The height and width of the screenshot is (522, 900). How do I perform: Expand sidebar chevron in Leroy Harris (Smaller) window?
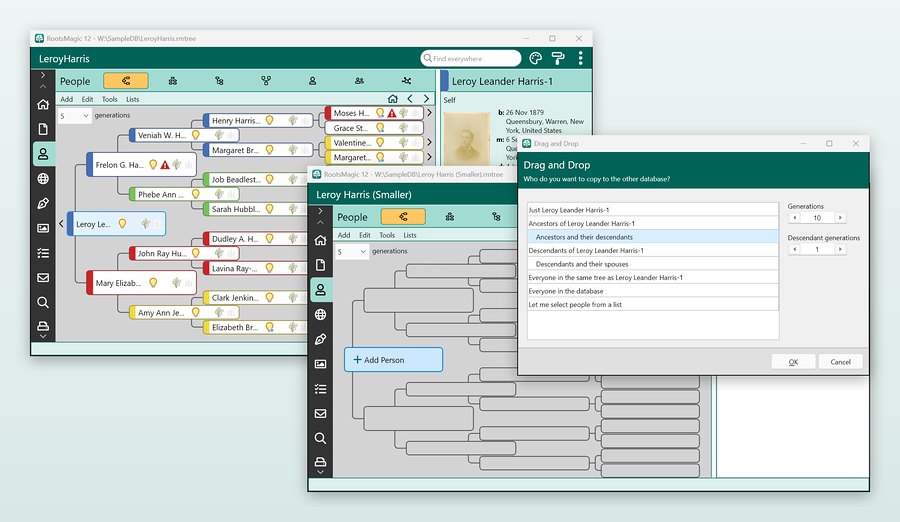tap(320, 211)
